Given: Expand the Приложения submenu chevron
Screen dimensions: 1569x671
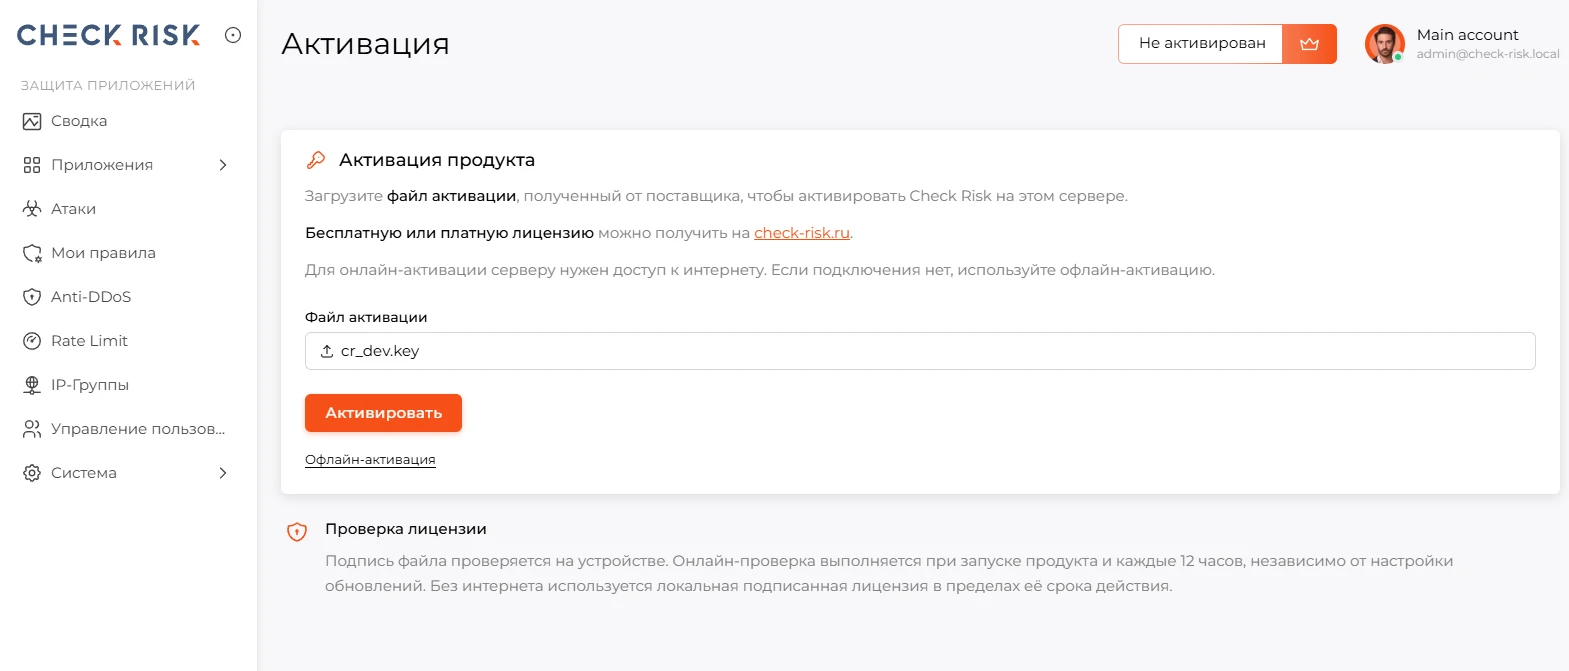Looking at the screenshot, I should pos(223,165).
